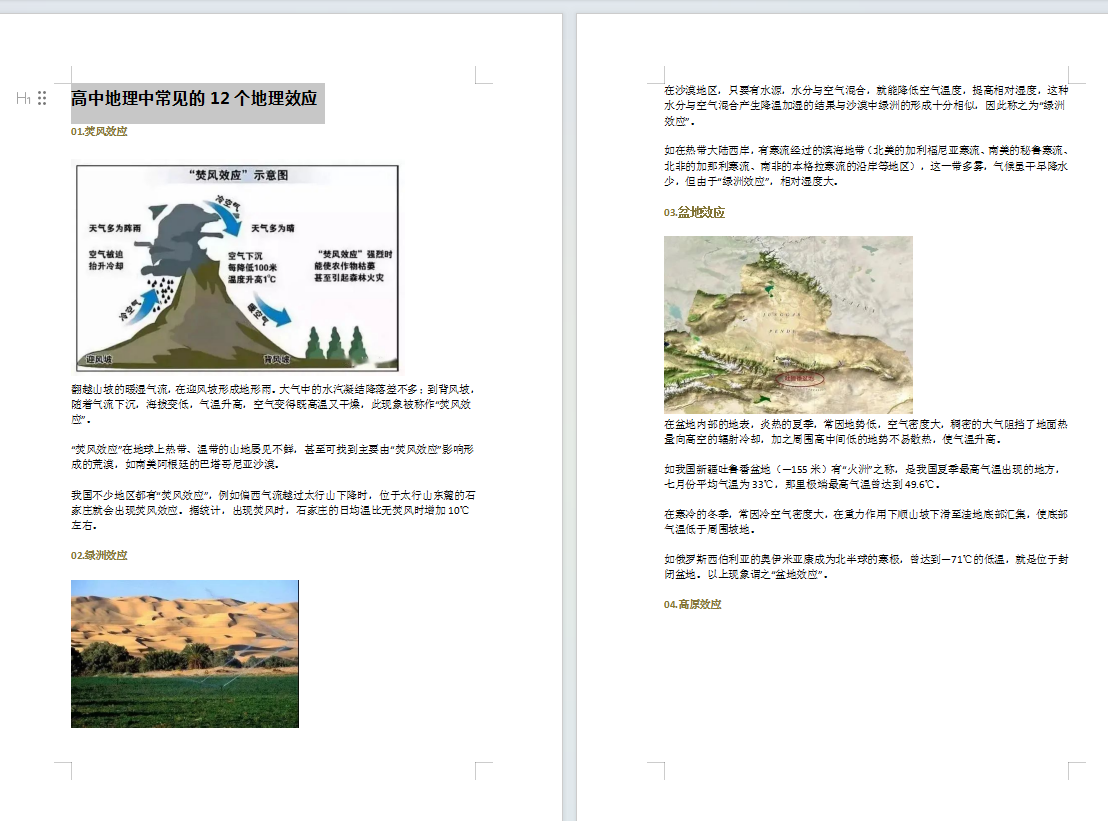Click the heading 02.绿洲效应
The width and height of the screenshot is (1108, 821).
99,555
